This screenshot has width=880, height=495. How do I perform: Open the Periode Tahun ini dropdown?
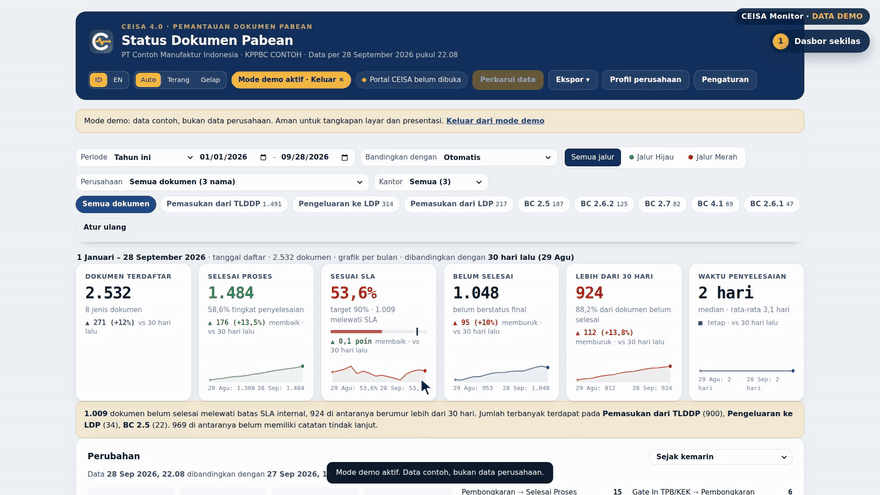153,158
